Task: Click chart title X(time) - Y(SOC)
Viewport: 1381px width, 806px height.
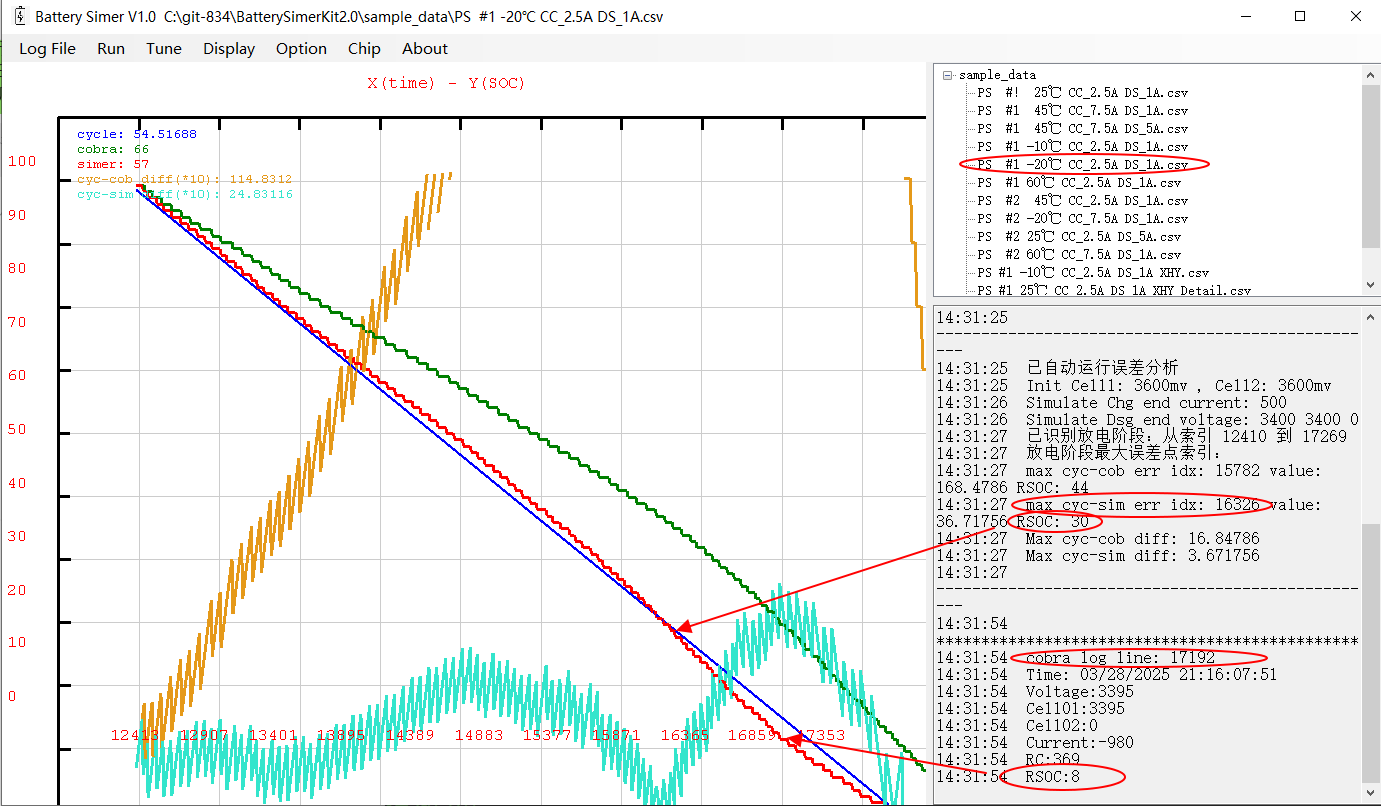Action: click(x=446, y=83)
